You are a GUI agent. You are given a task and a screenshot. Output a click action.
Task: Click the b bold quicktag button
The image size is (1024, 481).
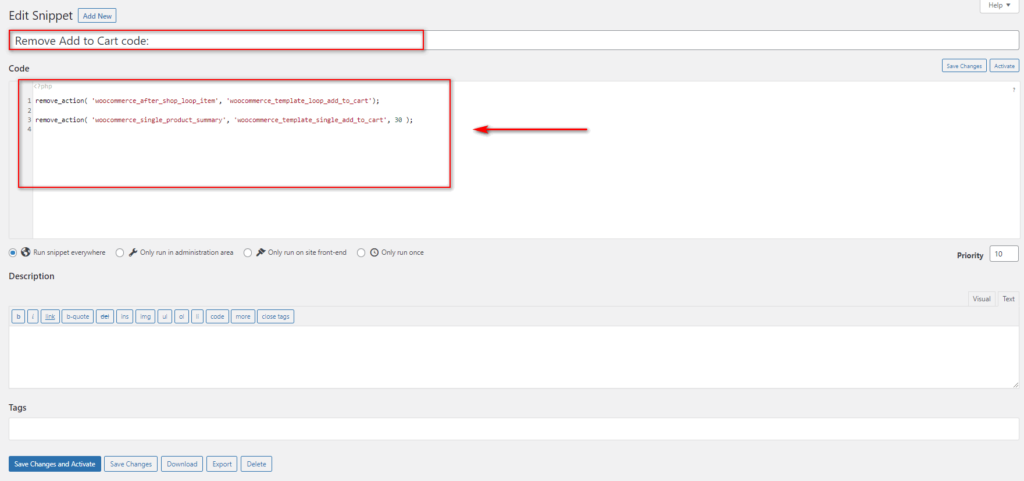(18, 317)
